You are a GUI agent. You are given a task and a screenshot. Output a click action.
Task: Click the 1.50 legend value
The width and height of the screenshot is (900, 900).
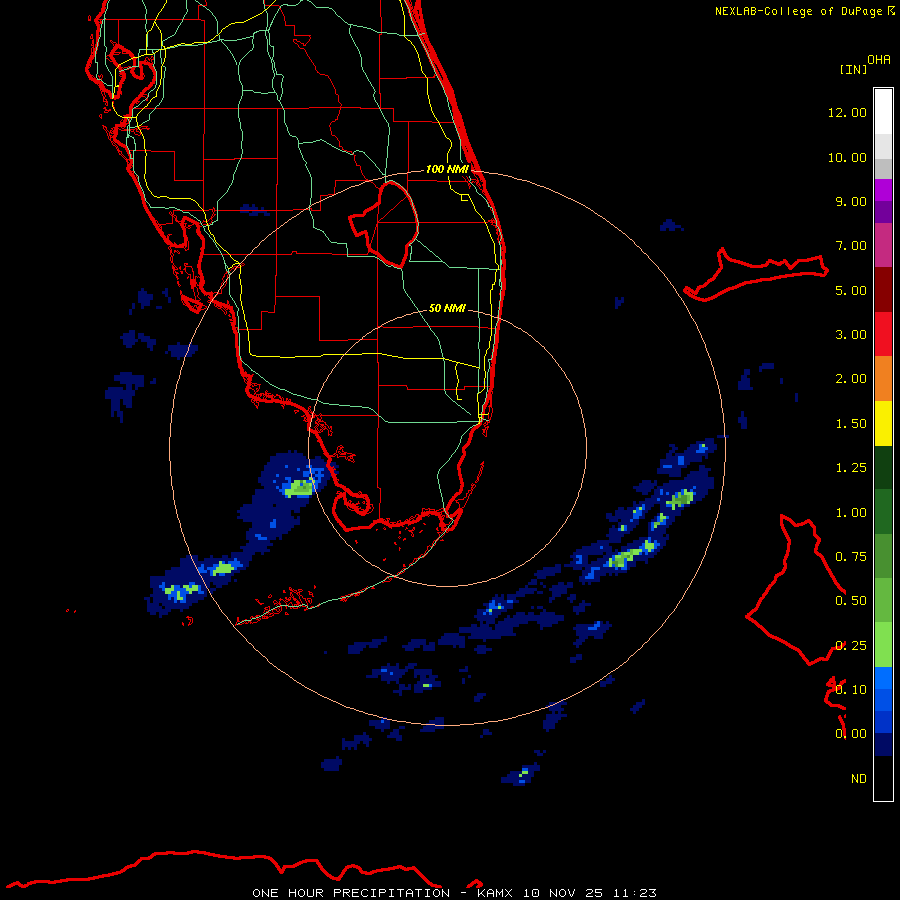click(851, 424)
